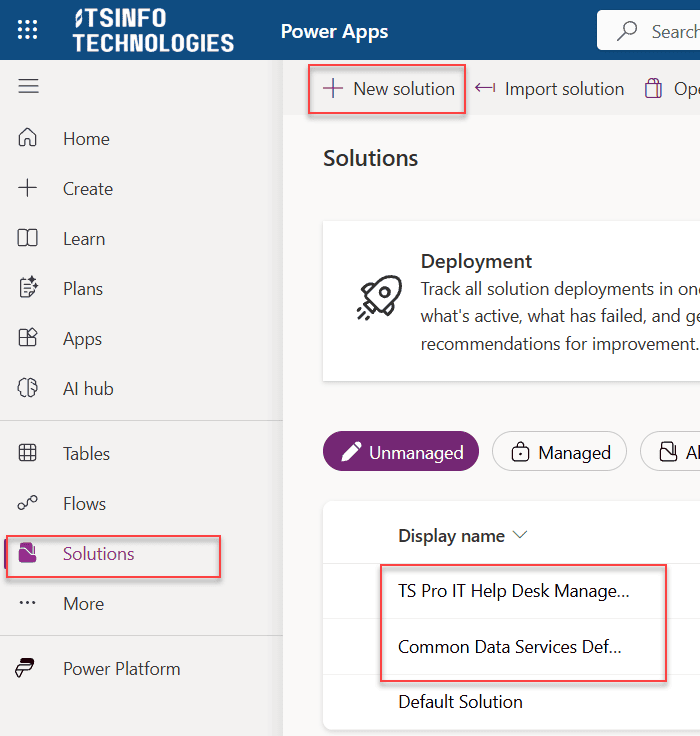700x736 pixels.
Task: Click the More ellipsis icon
Action: click(x=27, y=603)
